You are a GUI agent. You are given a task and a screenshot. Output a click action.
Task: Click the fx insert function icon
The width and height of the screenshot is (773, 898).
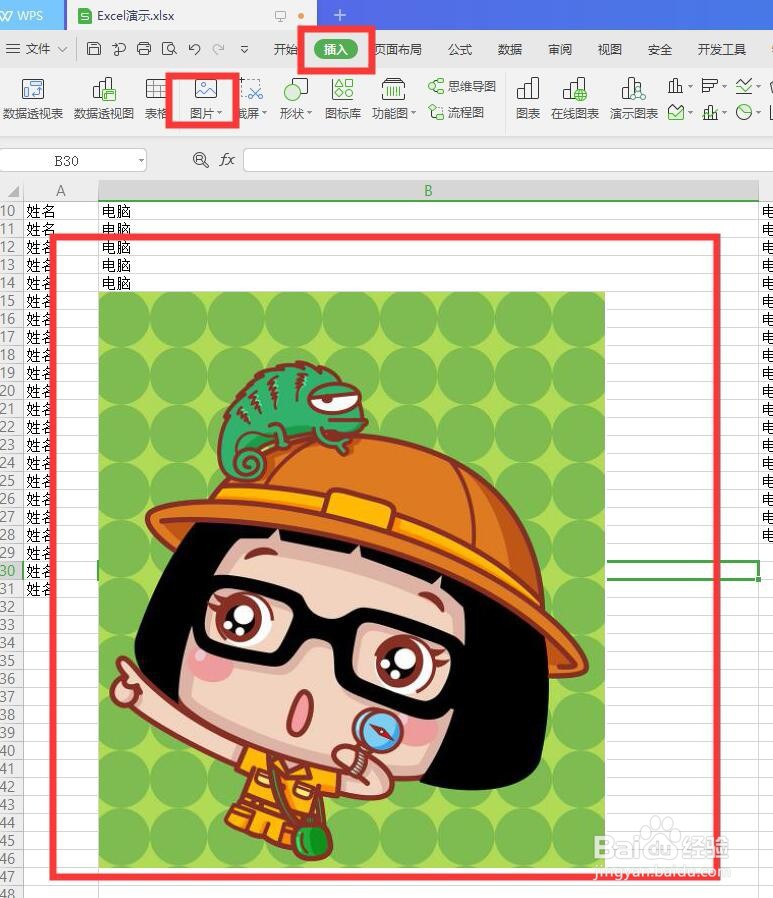[x=227, y=160]
